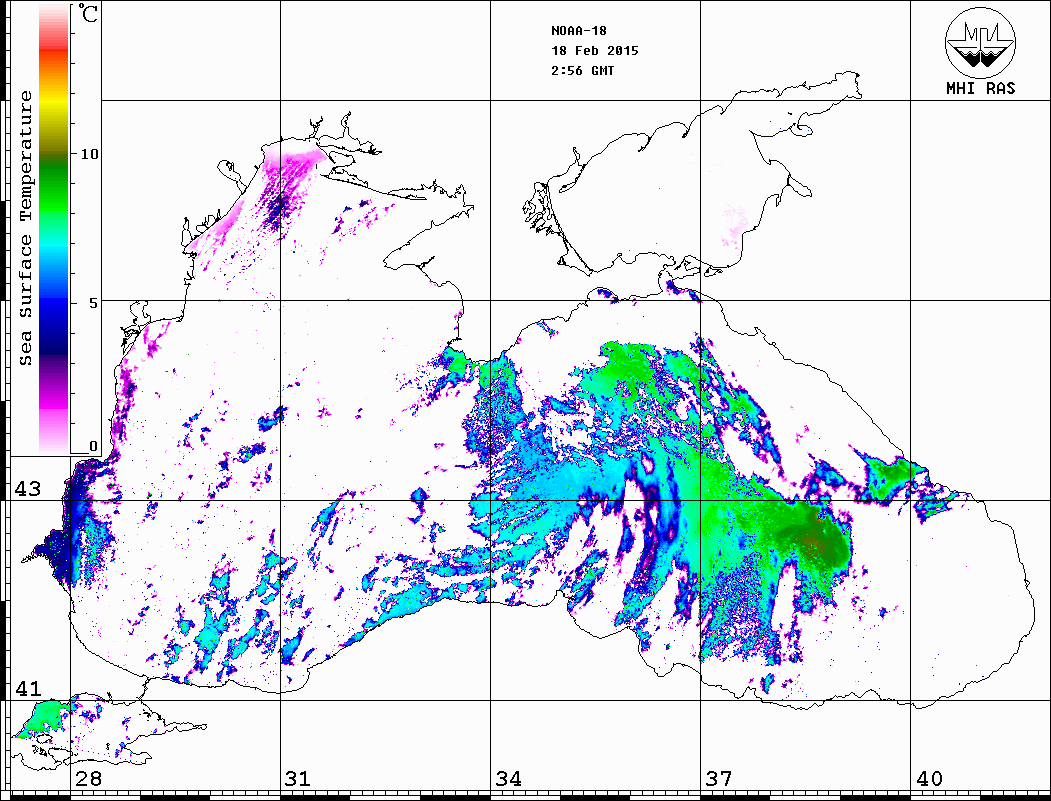The height and width of the screenshot is (801, 1051).
Task: Click the '0' tick on temperature scale
Action: pos(94,446)
